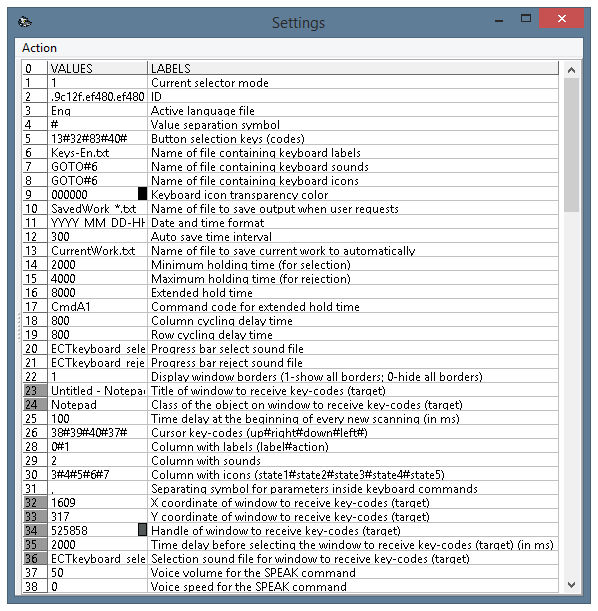598x611 pixels.
Task: Select the 'Keys-En.txt' value cell
Action: (x=97, y=152)
